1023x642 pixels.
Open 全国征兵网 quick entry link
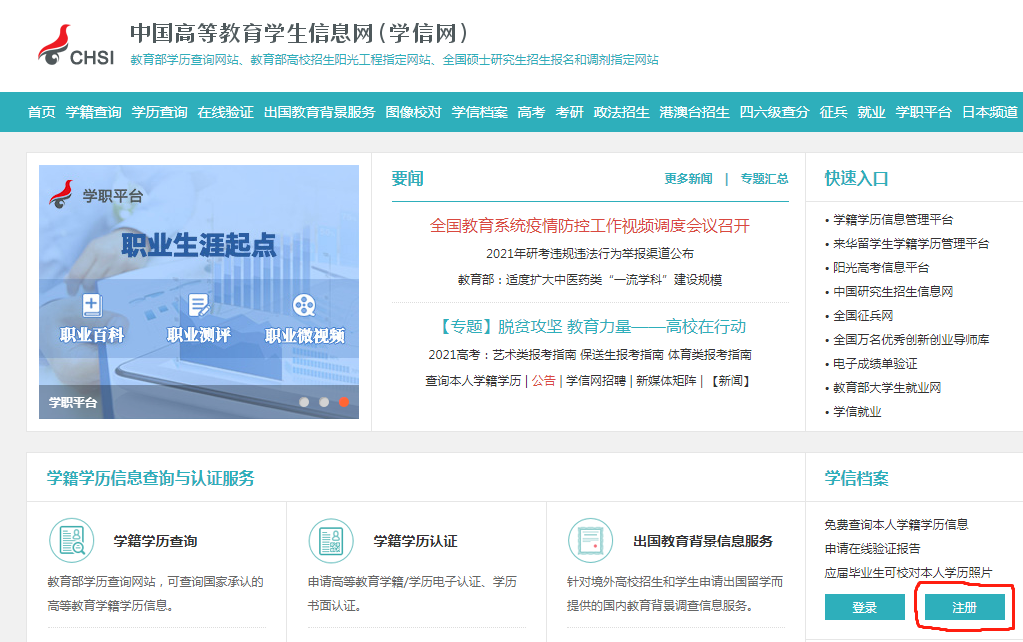coord(866,318)
